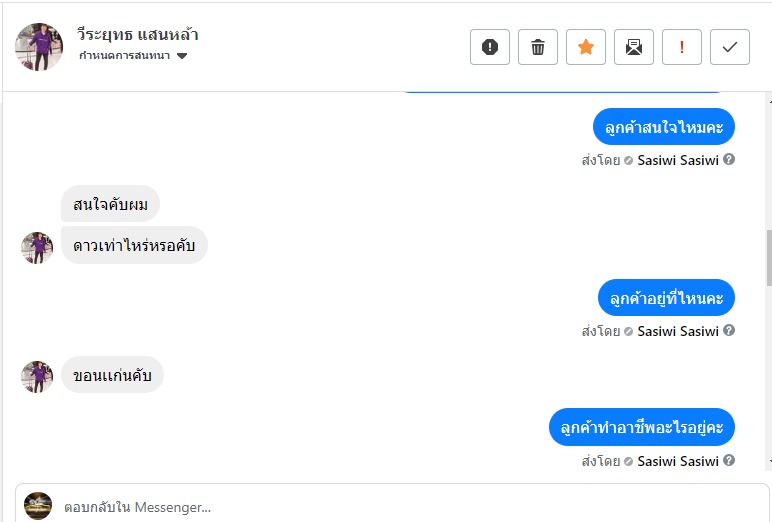Open วีระยุทธ's profile picture in header
The width and height of the screenshot is (772, 522).
[x=39, y=46]
